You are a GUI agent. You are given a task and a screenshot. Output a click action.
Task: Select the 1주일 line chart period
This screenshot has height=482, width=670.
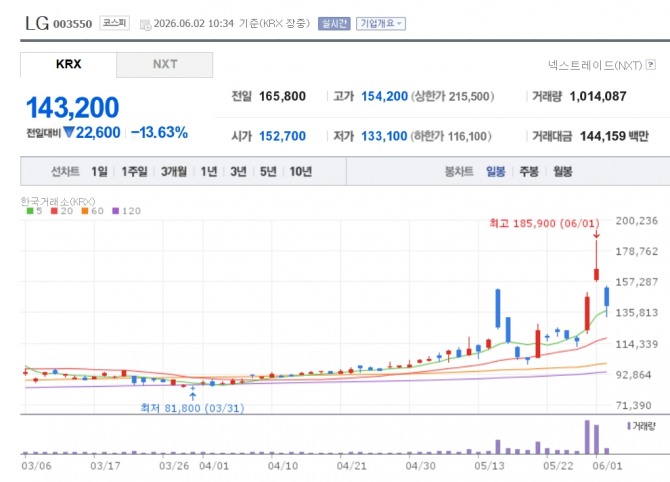(x=134, y=171)
